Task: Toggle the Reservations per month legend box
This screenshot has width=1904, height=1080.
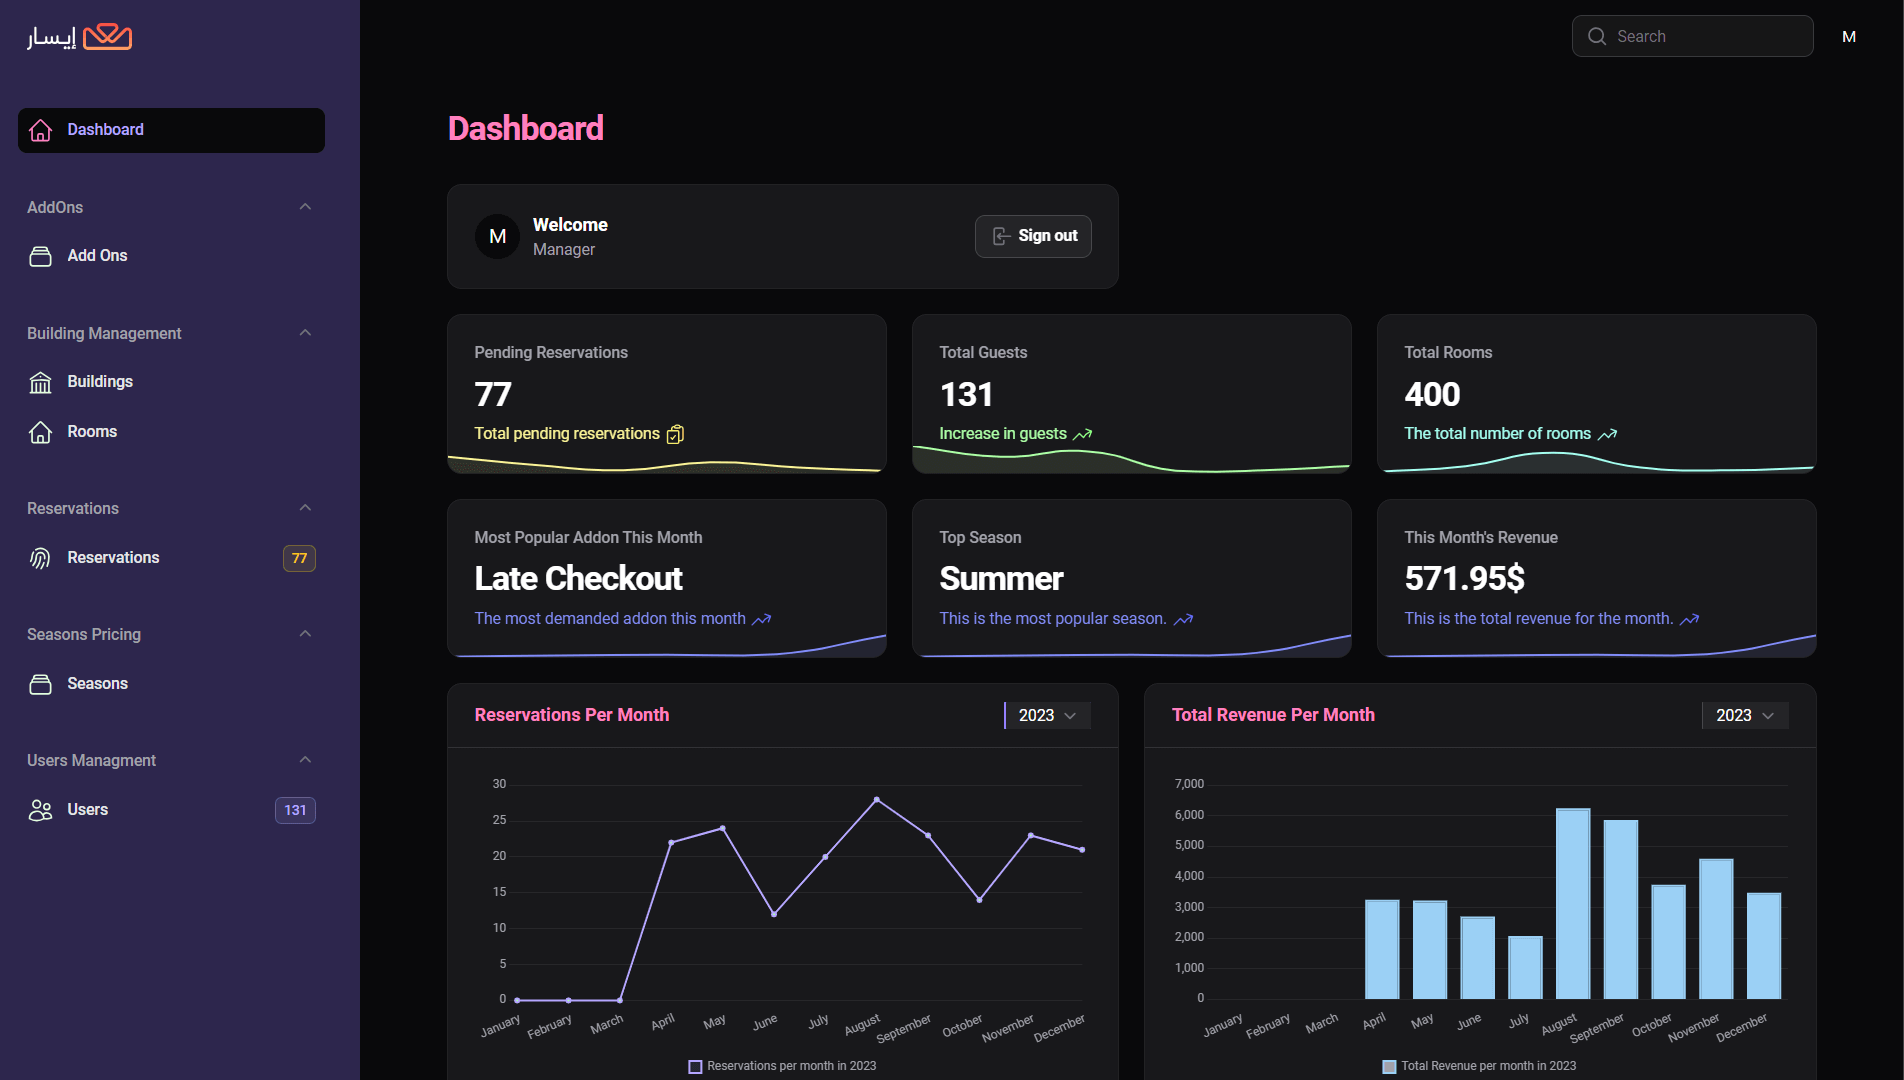Action: point(695,1067)
